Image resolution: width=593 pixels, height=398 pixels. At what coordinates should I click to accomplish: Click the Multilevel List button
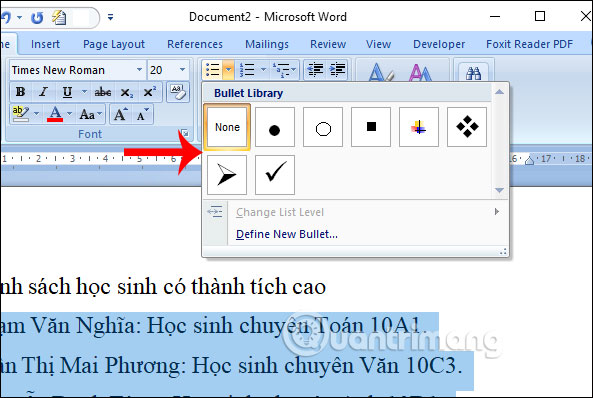point(284,70)
